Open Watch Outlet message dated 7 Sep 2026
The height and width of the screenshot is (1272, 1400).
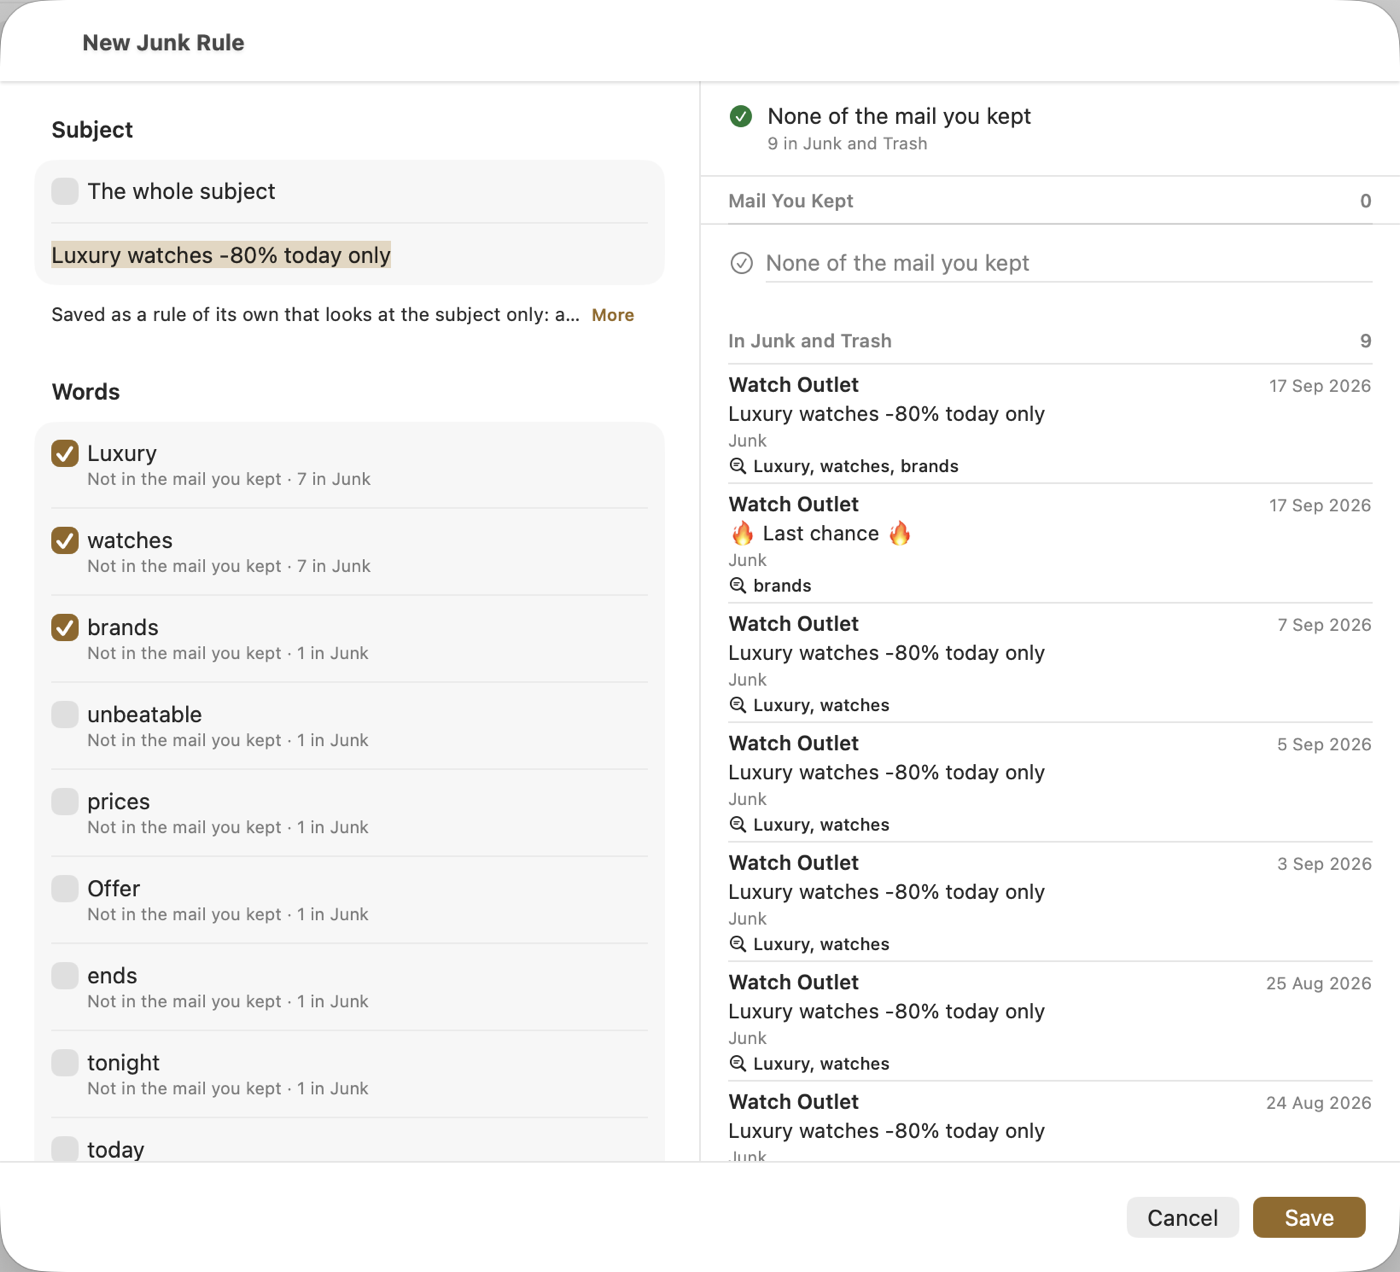click(1050, 663)
